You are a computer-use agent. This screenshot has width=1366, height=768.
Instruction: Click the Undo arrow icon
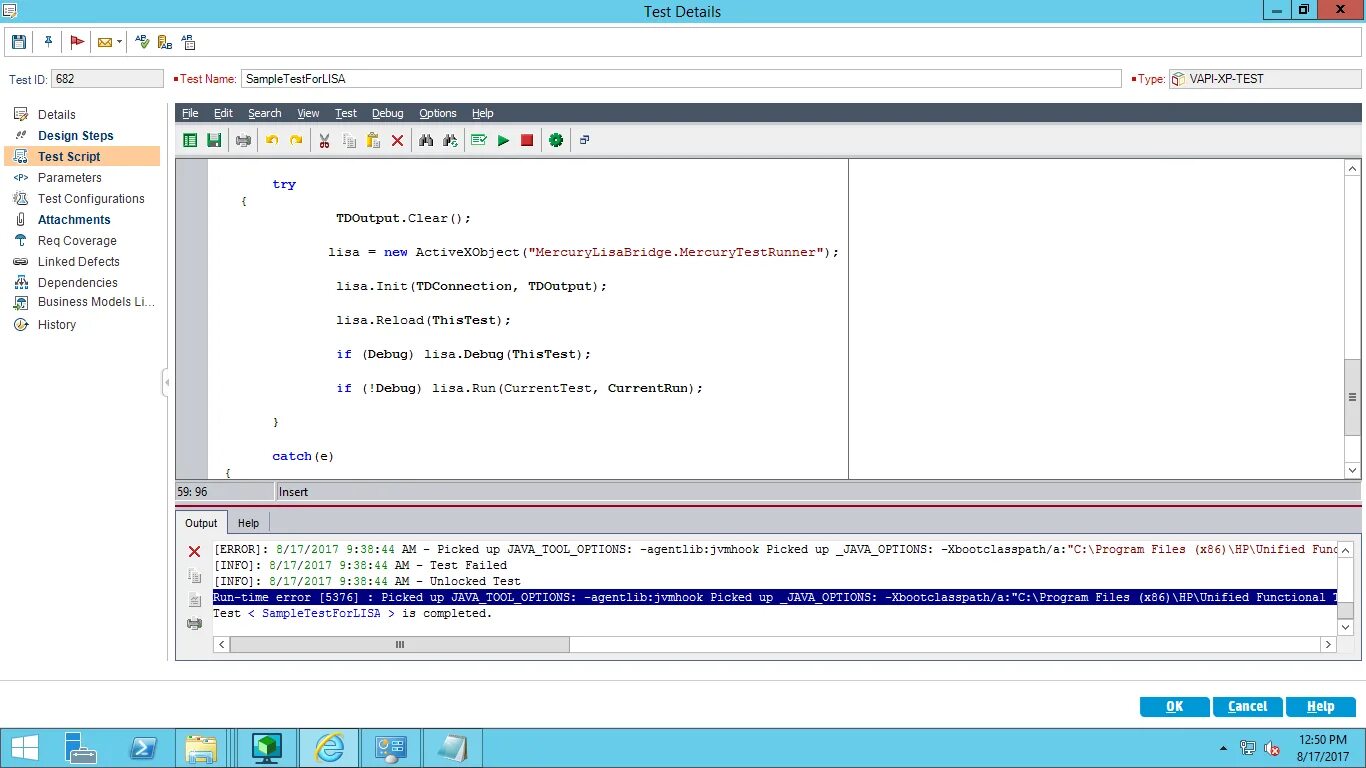272,141
